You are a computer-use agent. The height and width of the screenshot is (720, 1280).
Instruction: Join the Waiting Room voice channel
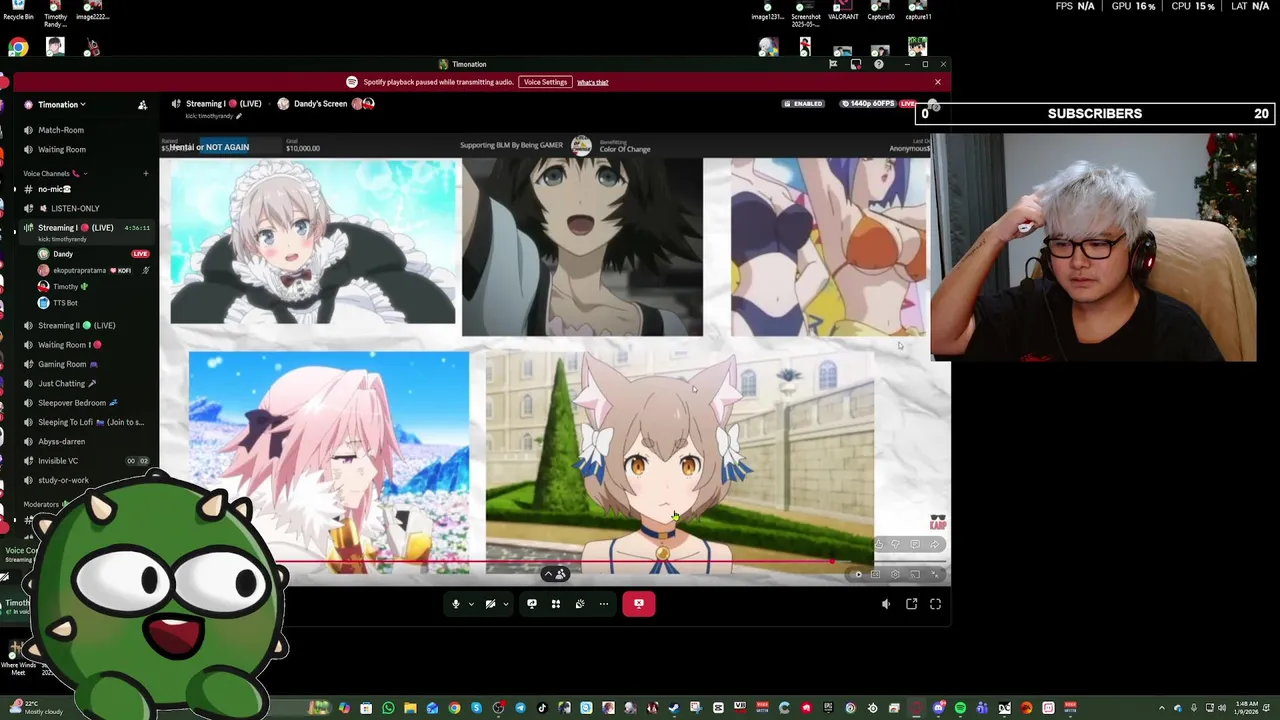85,150
